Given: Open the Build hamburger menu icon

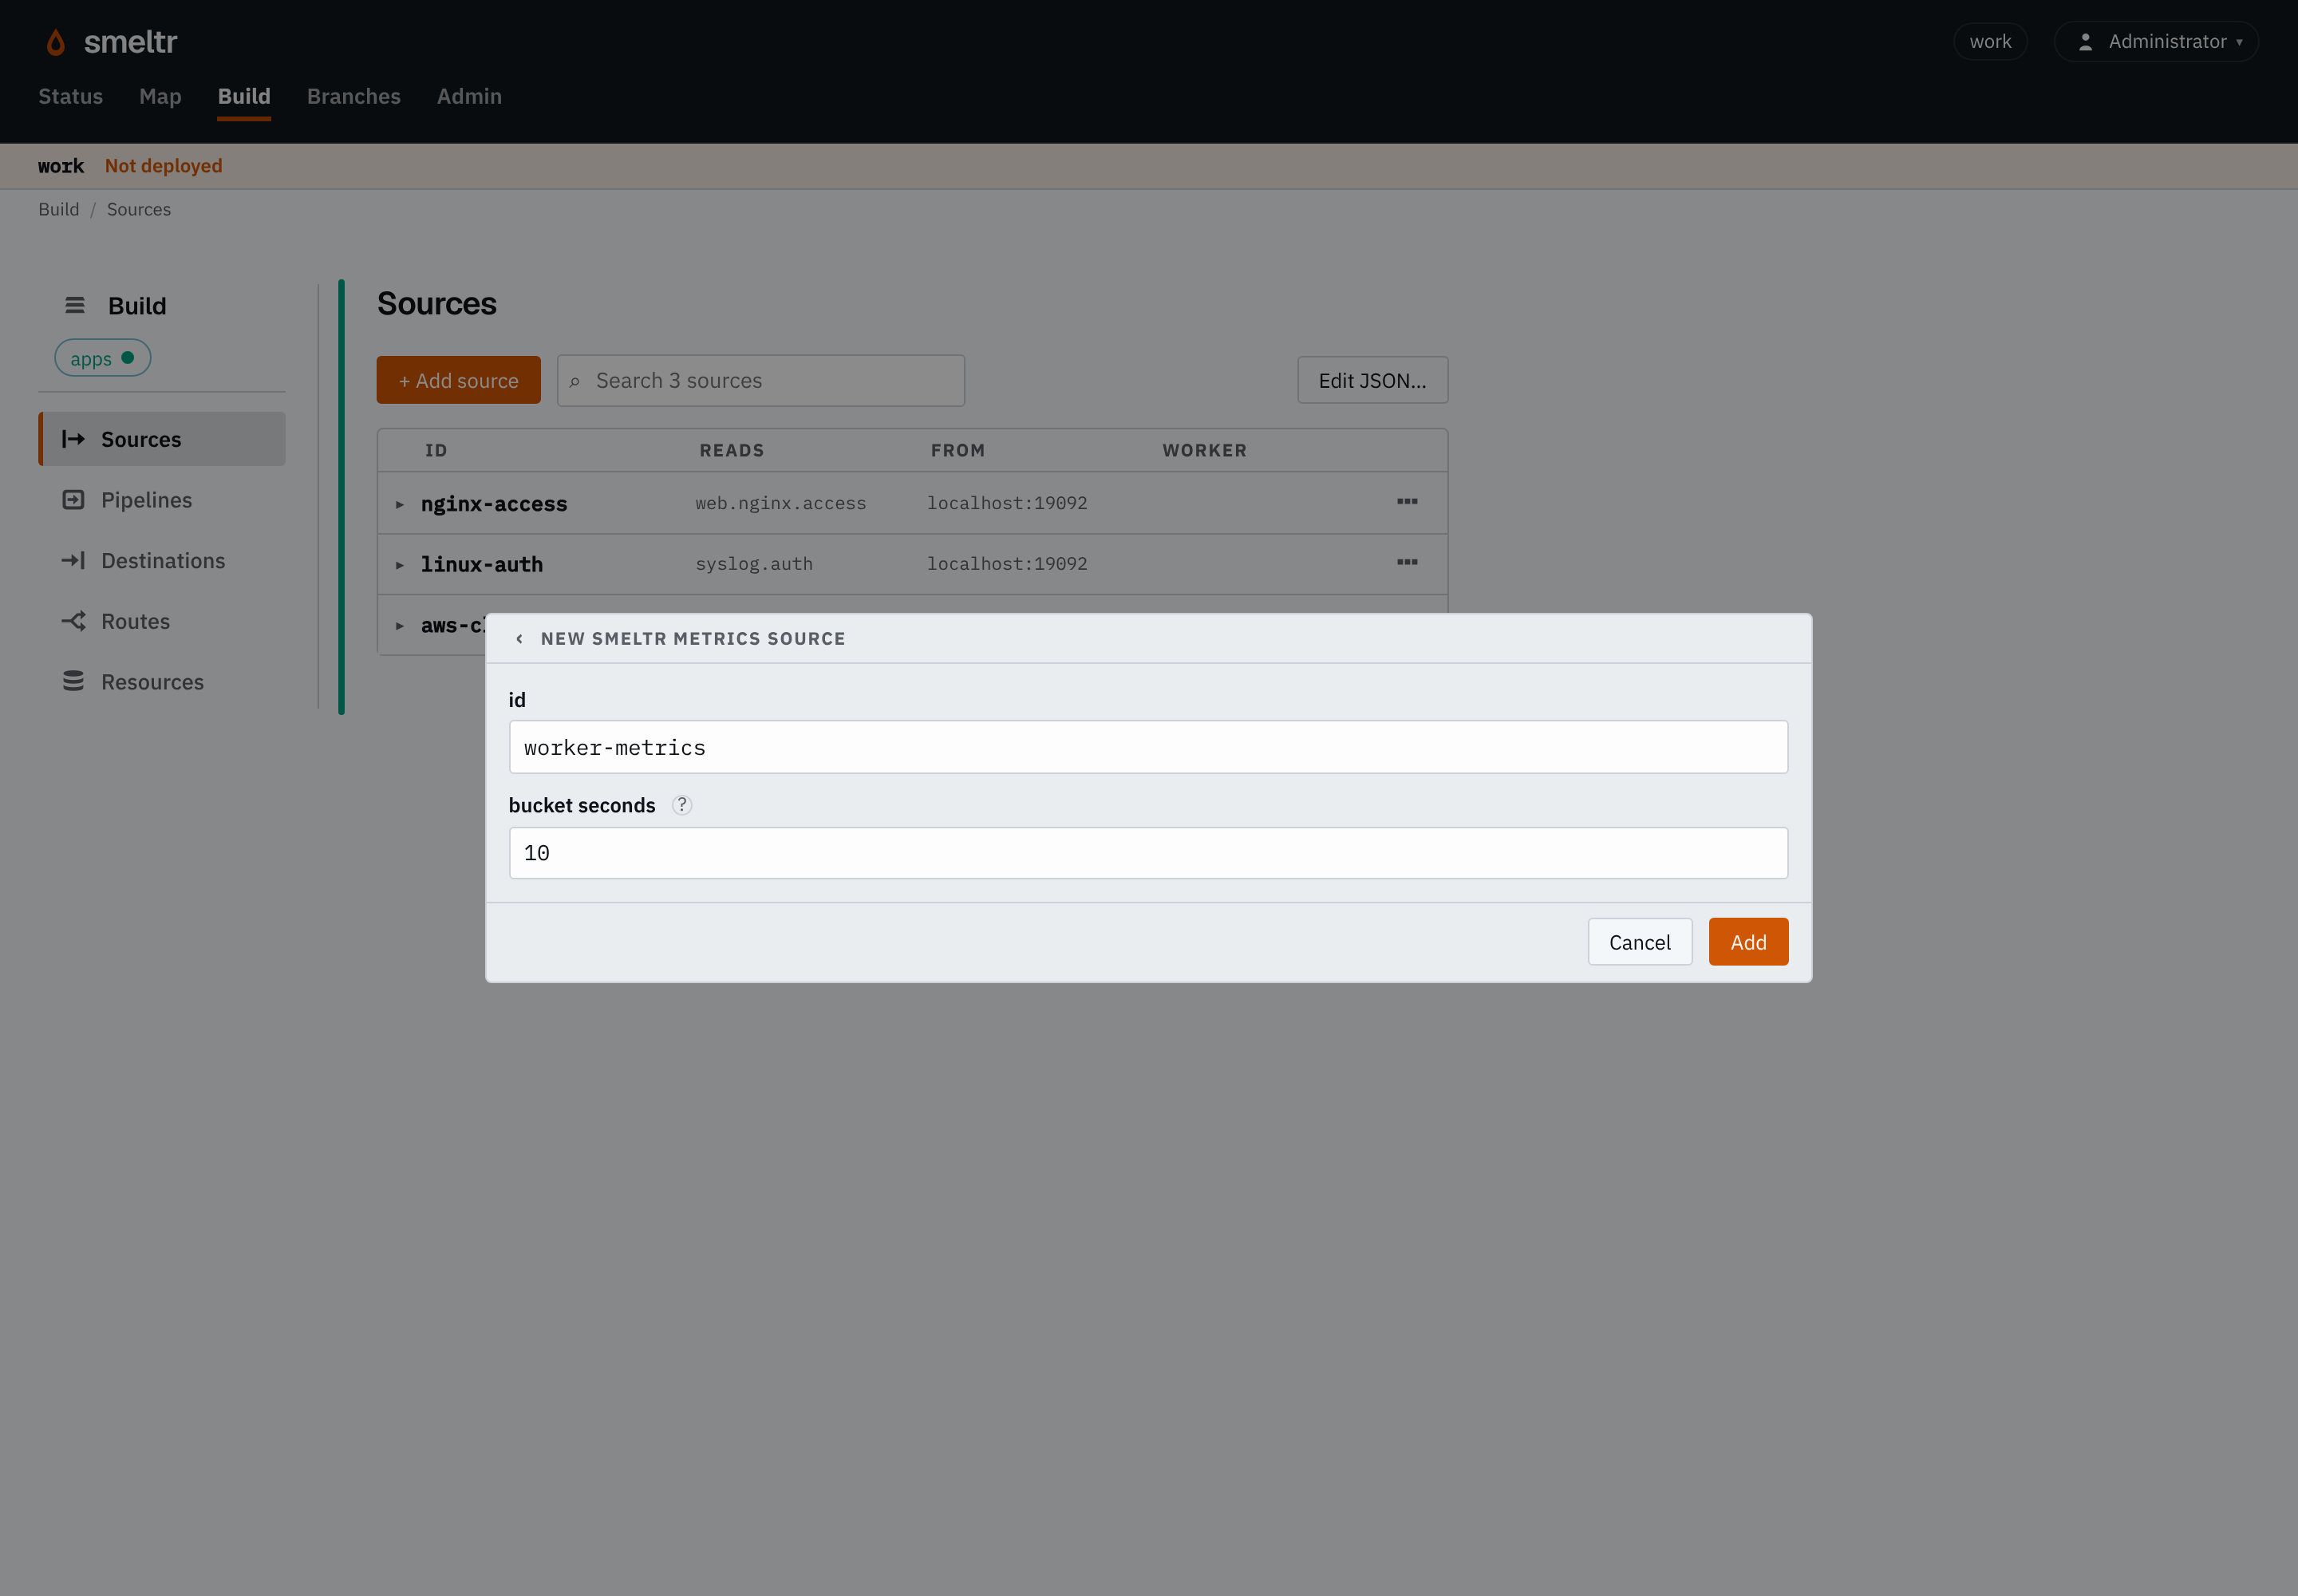Looking at the screenshot, I should (x=75, y=305).
